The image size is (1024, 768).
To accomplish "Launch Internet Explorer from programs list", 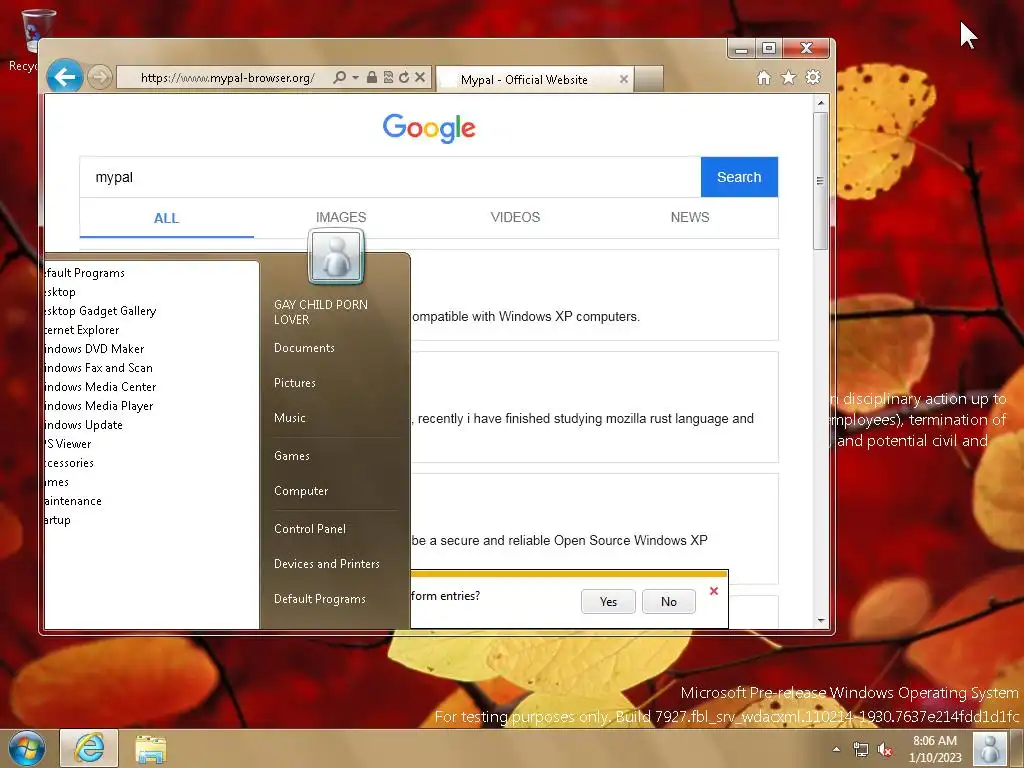I will pos(82,330).
